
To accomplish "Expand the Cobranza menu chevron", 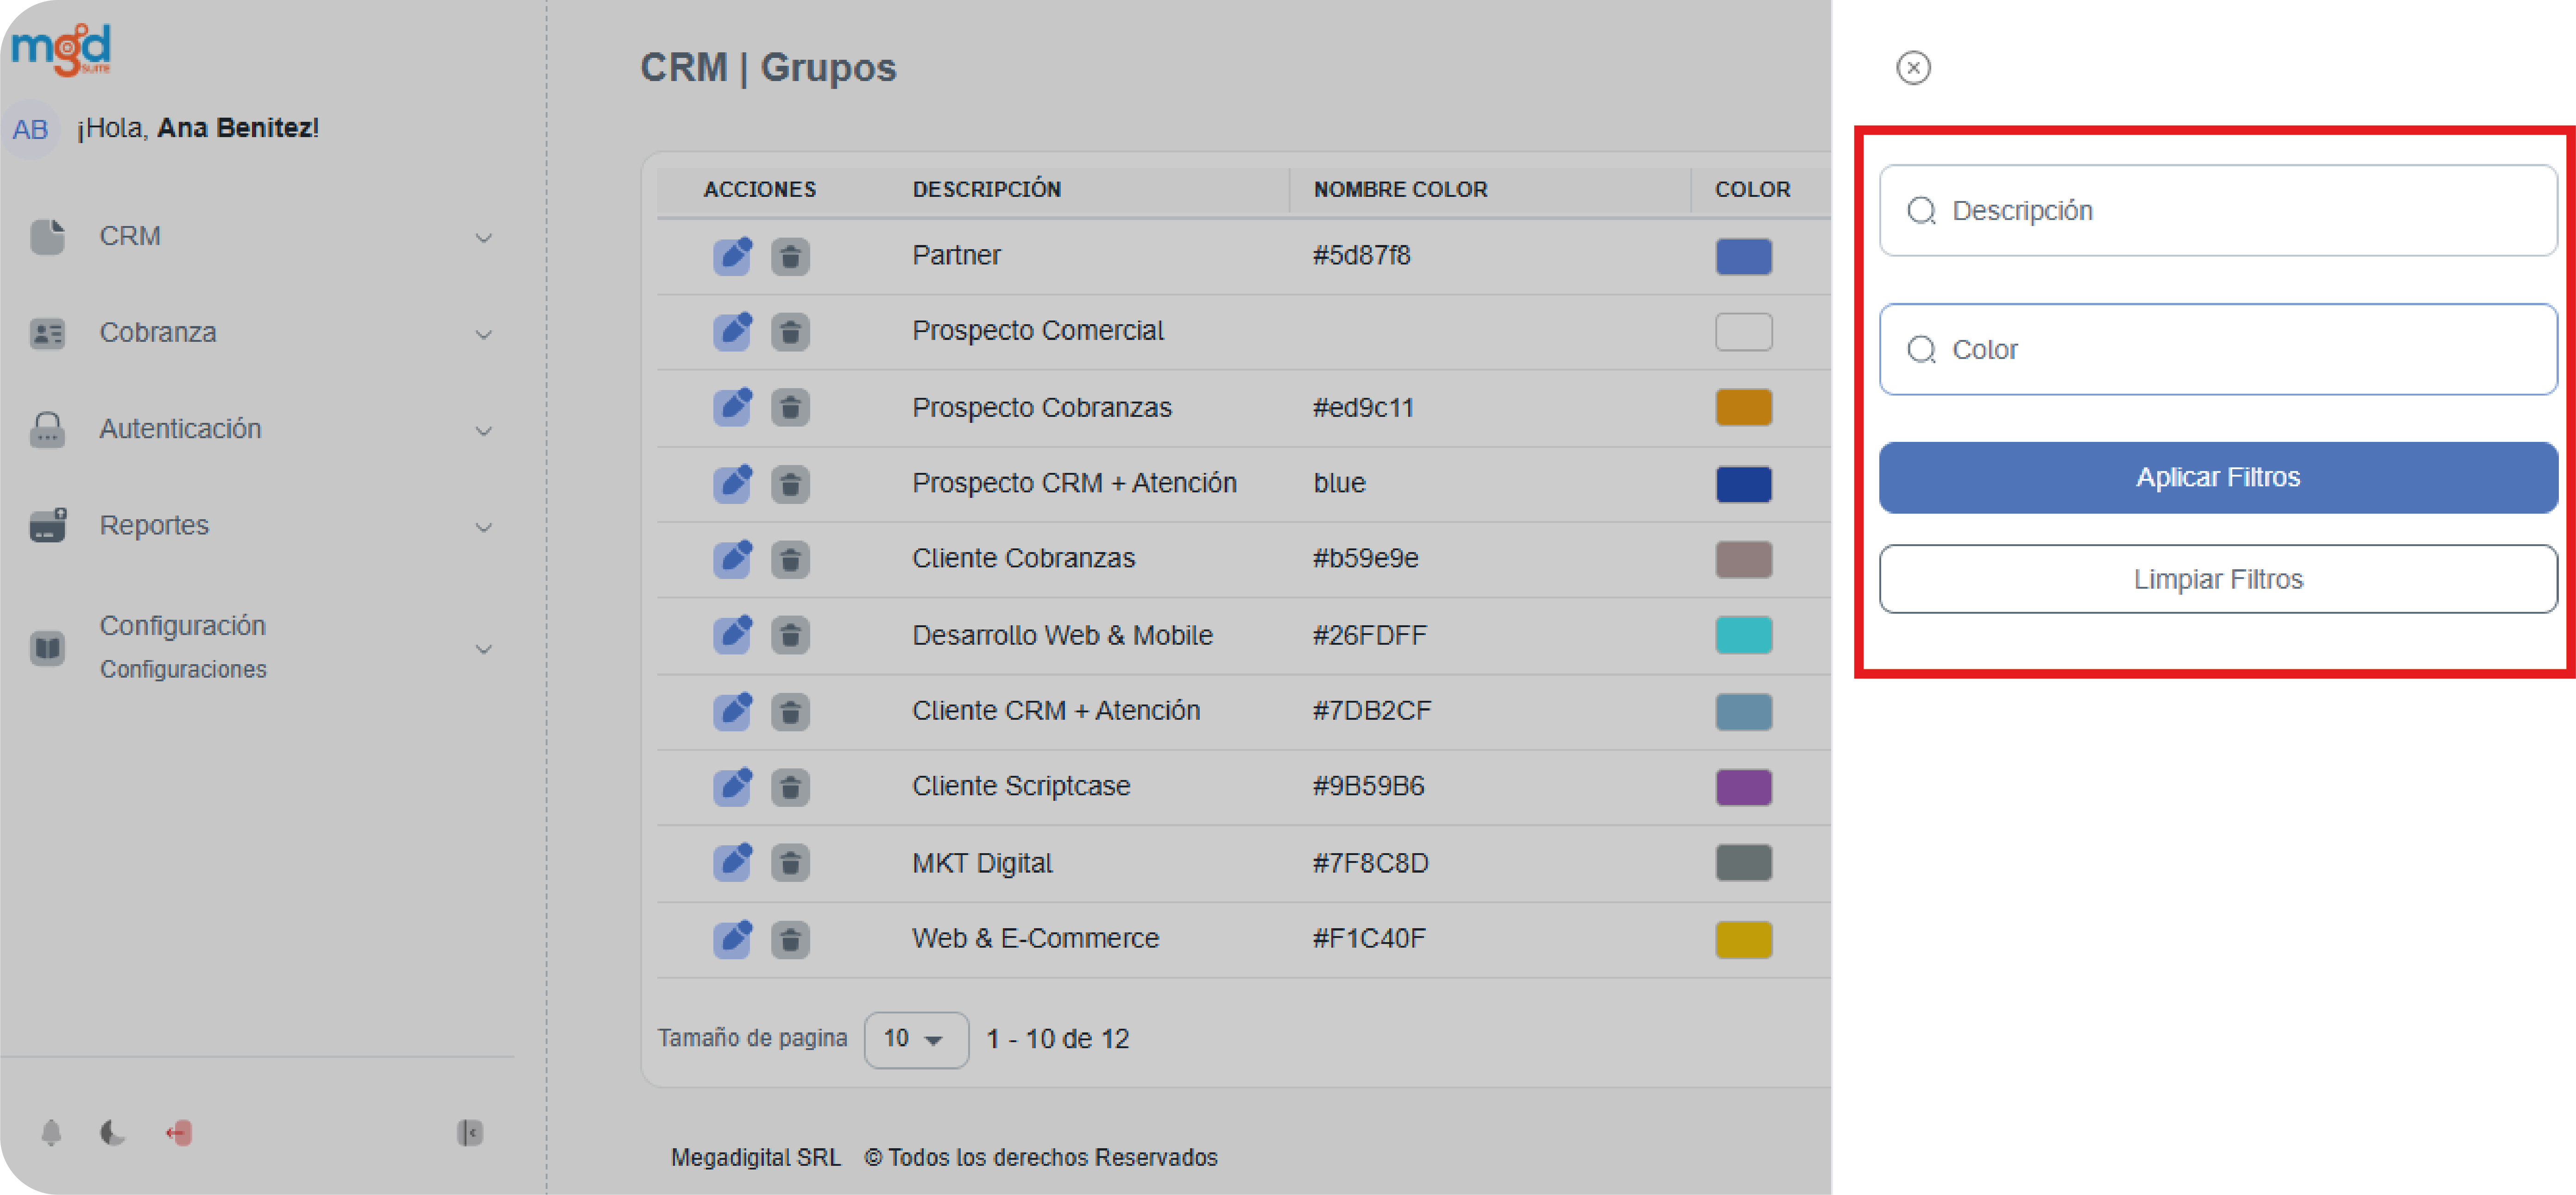I will (483, 334).
